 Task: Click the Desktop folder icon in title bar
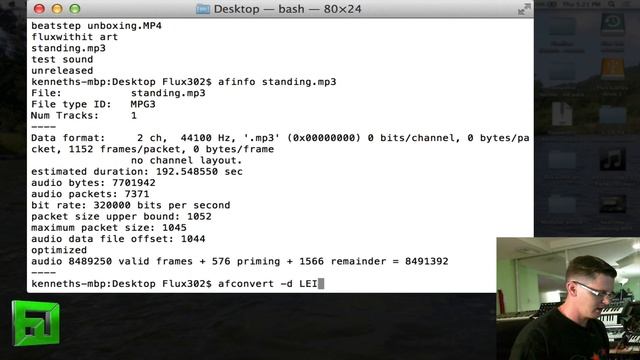pyautogui.click(x=202, y=9)
